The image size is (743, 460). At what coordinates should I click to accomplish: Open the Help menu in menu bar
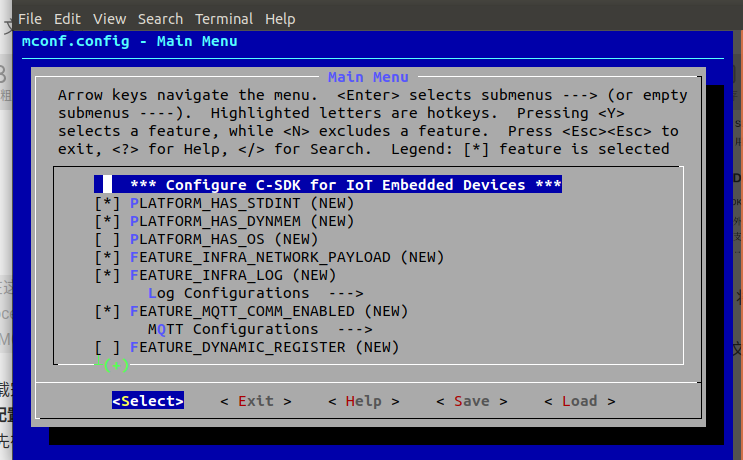(x=280, y=19)
